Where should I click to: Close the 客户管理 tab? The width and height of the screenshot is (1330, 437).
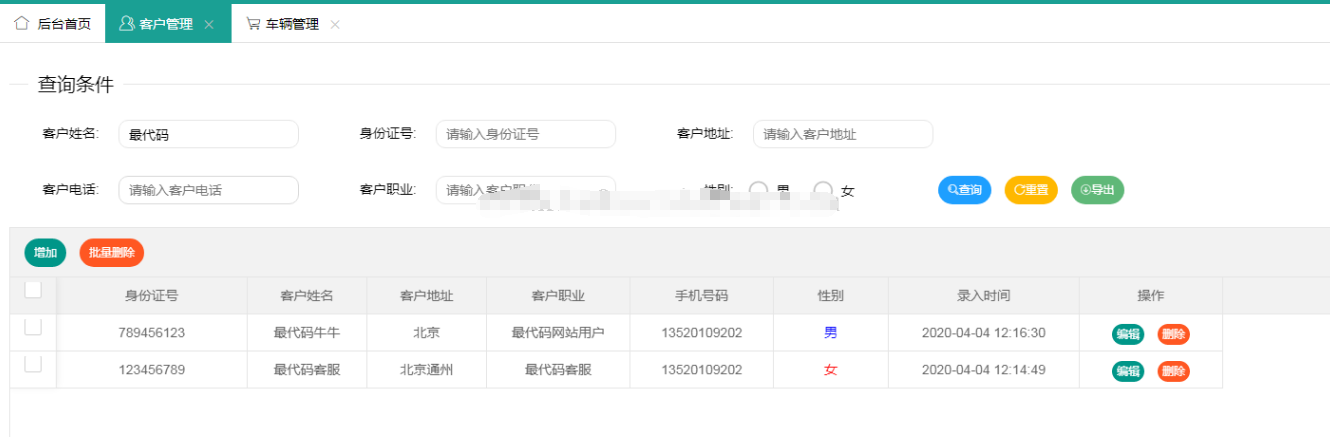pos(208,24)
